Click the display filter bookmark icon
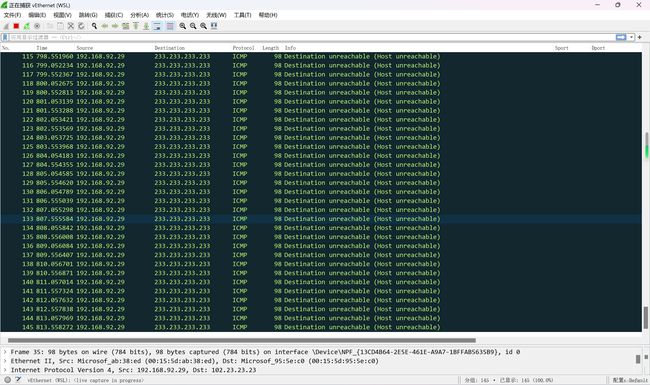This screenshot has height=385, width=650. point(5,37)
